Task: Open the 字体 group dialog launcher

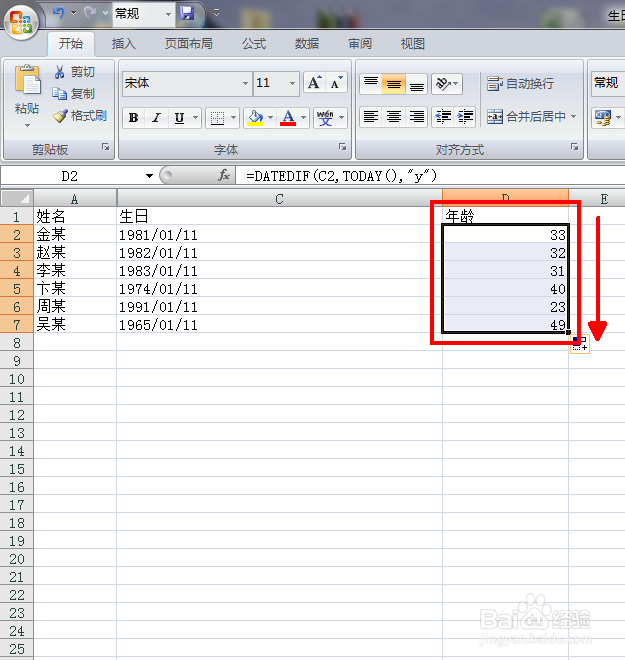Action: pos(343,146)
